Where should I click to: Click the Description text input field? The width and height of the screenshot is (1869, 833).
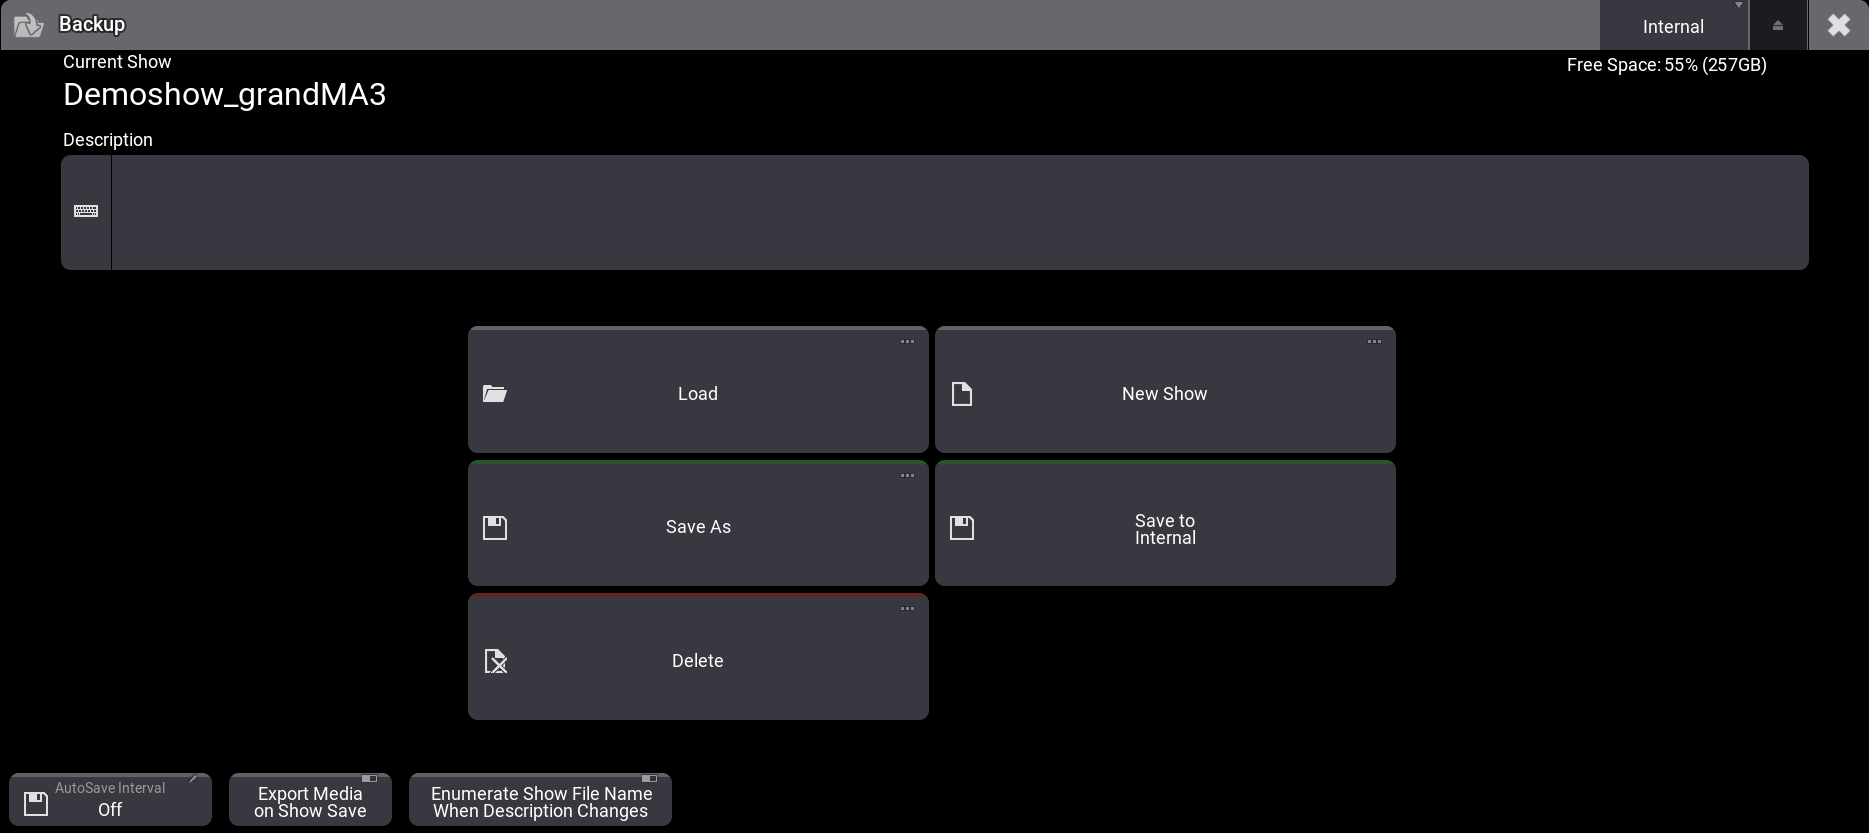[958, 212]
